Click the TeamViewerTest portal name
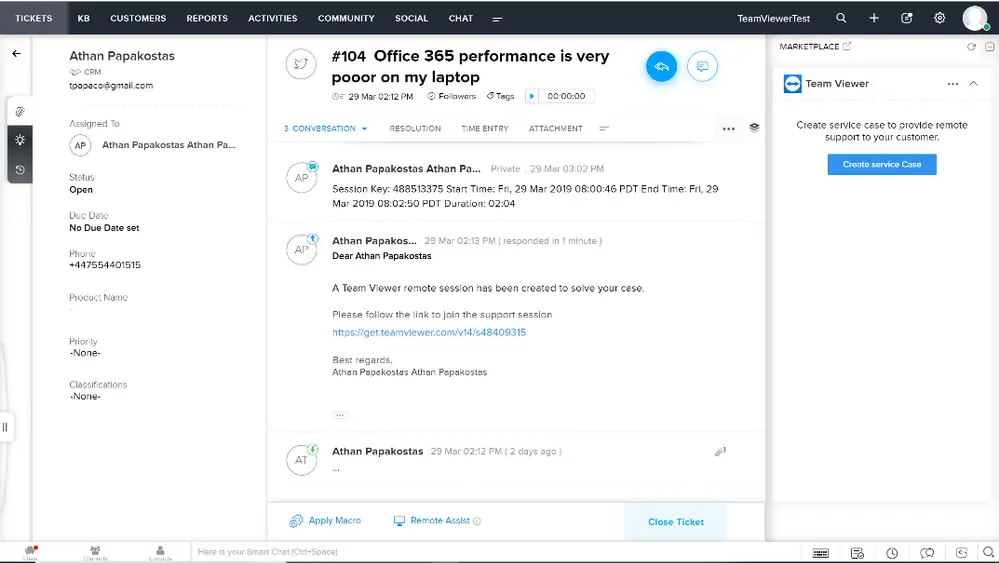This screenshot has height=563, width=999. coord(773,18)
